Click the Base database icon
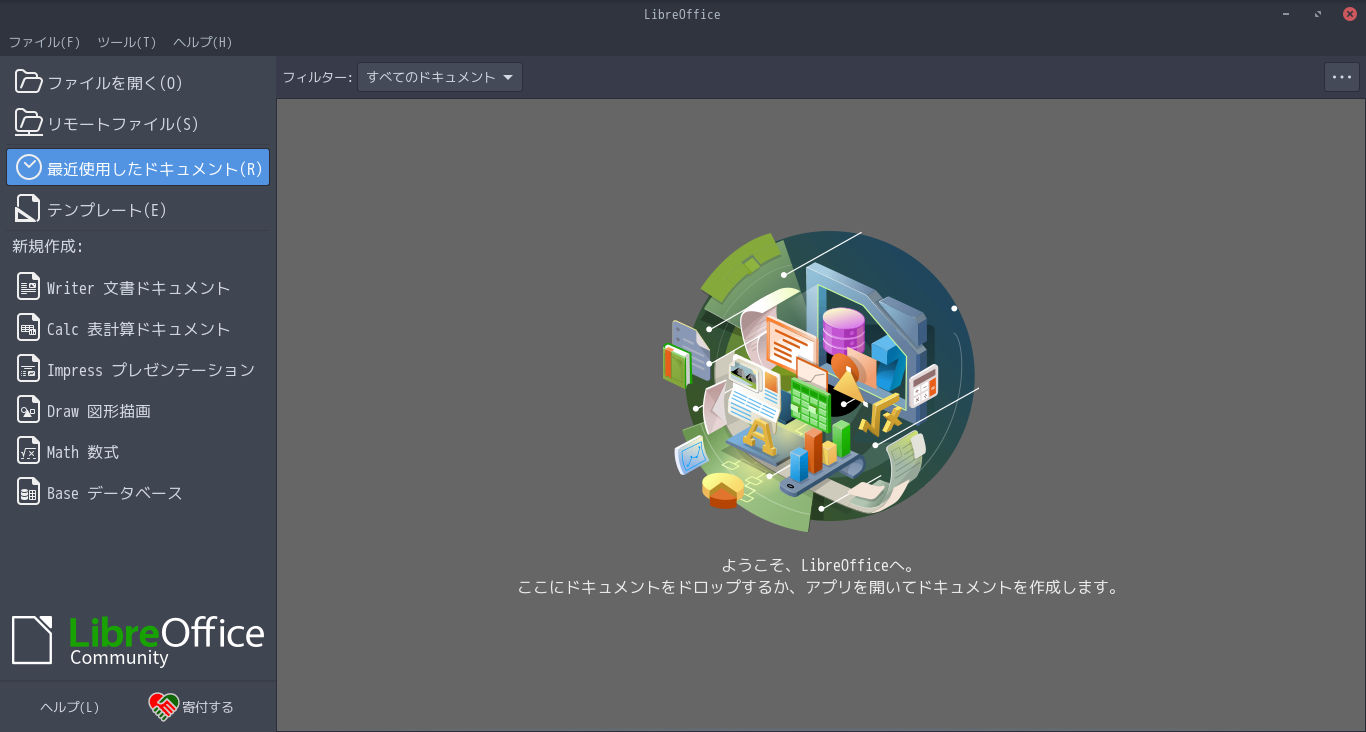Viewport: 1366px width, 732px height. pos(29,492)
